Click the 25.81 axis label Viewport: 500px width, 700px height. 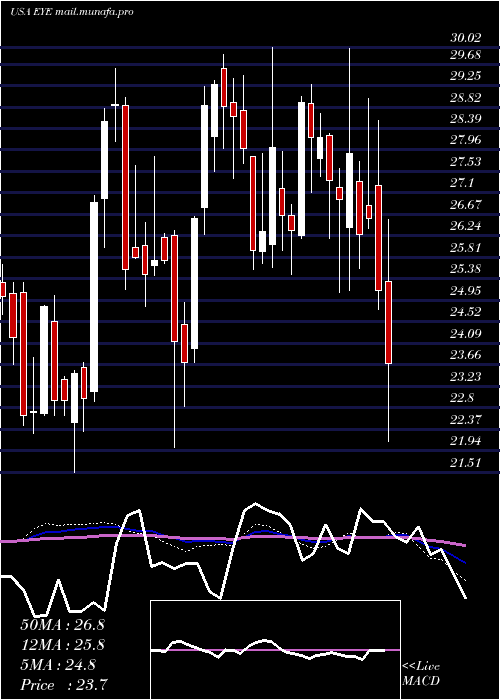click(466, 247)
